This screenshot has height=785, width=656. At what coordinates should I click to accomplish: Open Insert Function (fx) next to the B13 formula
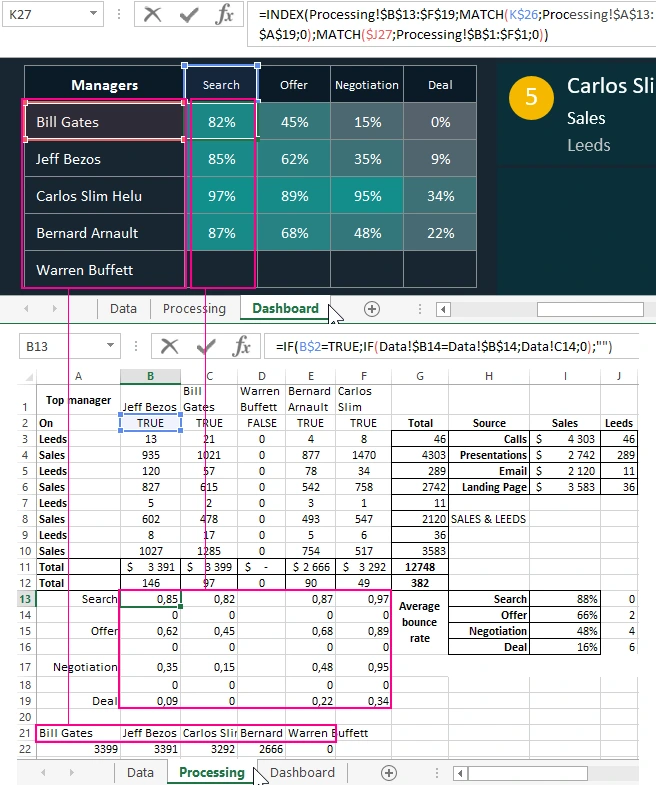[241, 347]
